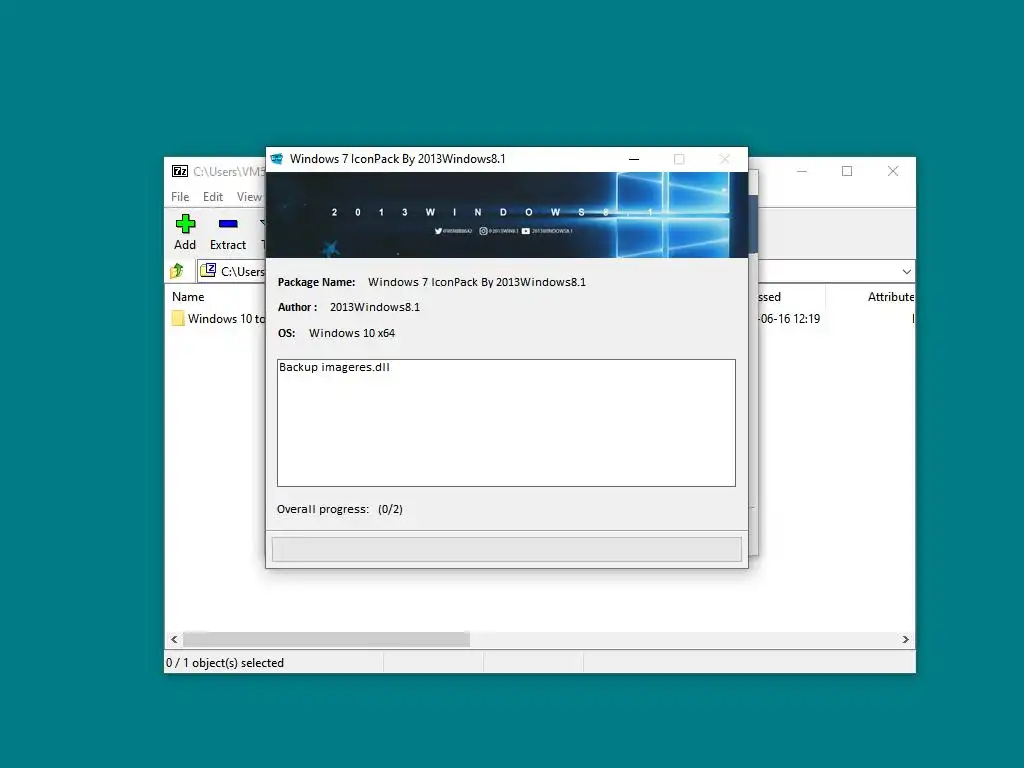Minimize the Windows 7 IconPack installer window

tap(633, 159)
